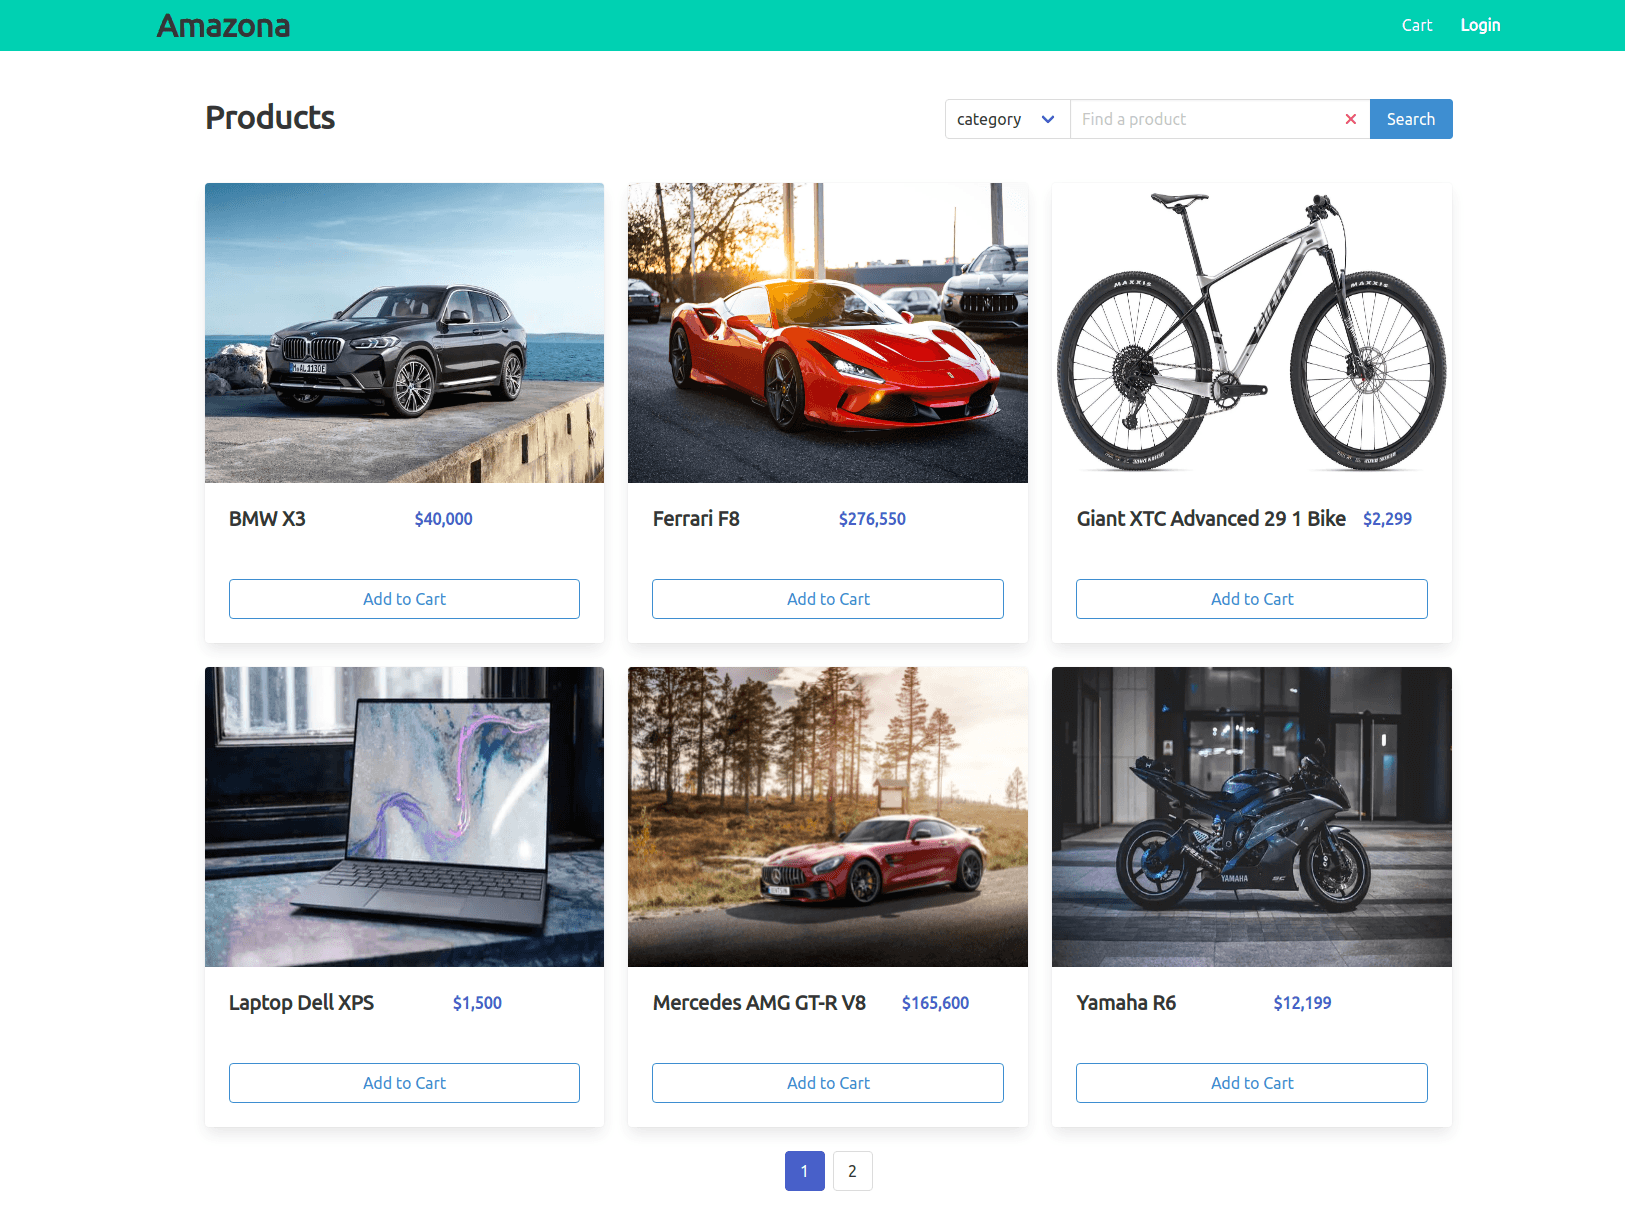The width and height of the screenshot is (1625, 1227).
Task: Add Laptop Dell XPS to cart
Action: [x=404, y=1083]
